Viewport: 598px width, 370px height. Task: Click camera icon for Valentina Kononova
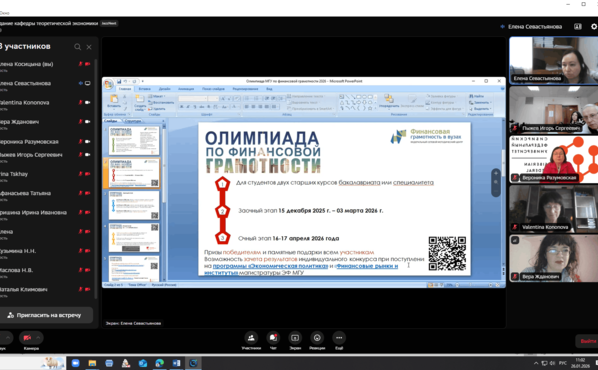[x=87, y=102]
